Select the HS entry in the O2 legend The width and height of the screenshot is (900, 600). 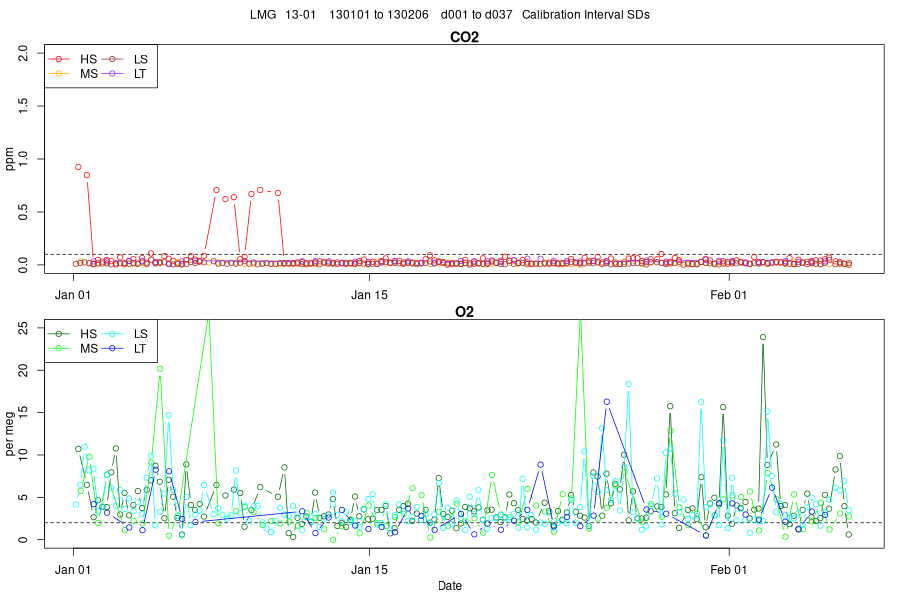[x=72, y=334]
